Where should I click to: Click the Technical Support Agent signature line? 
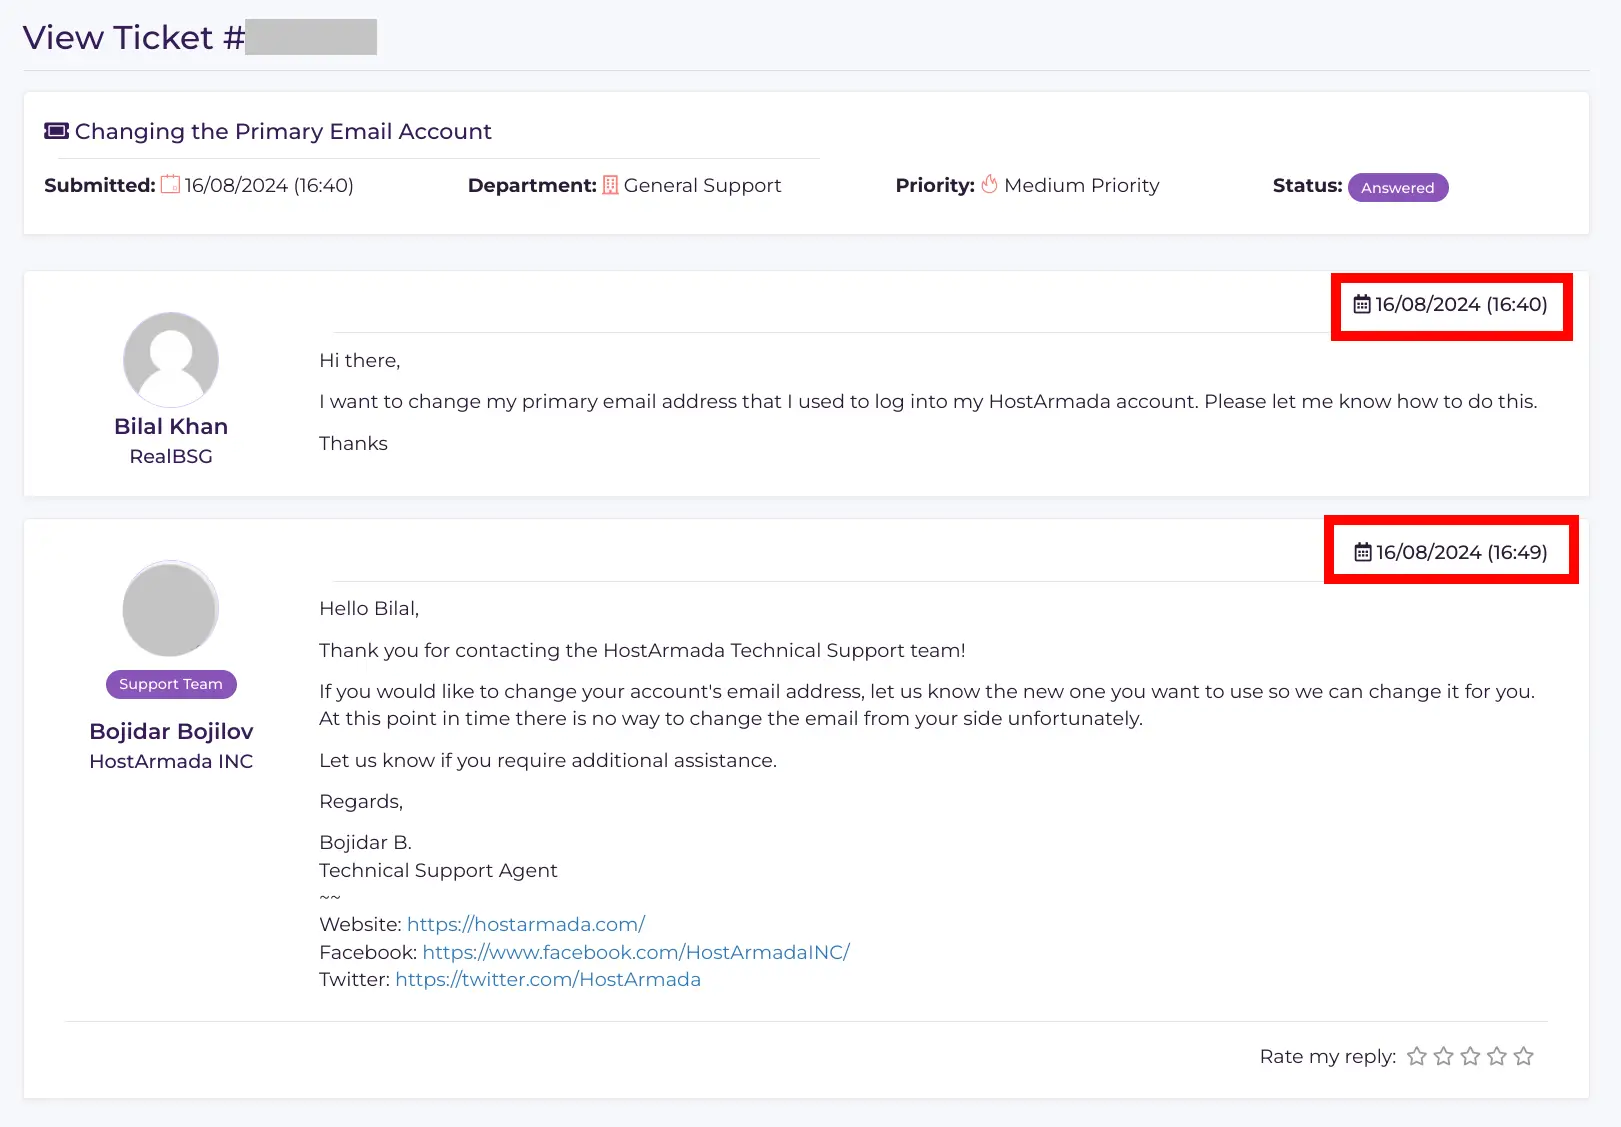[438, 870]
